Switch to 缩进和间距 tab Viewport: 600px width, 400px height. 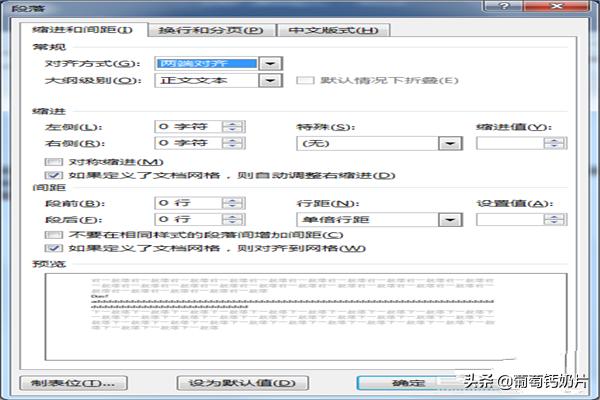click(83, 30)
